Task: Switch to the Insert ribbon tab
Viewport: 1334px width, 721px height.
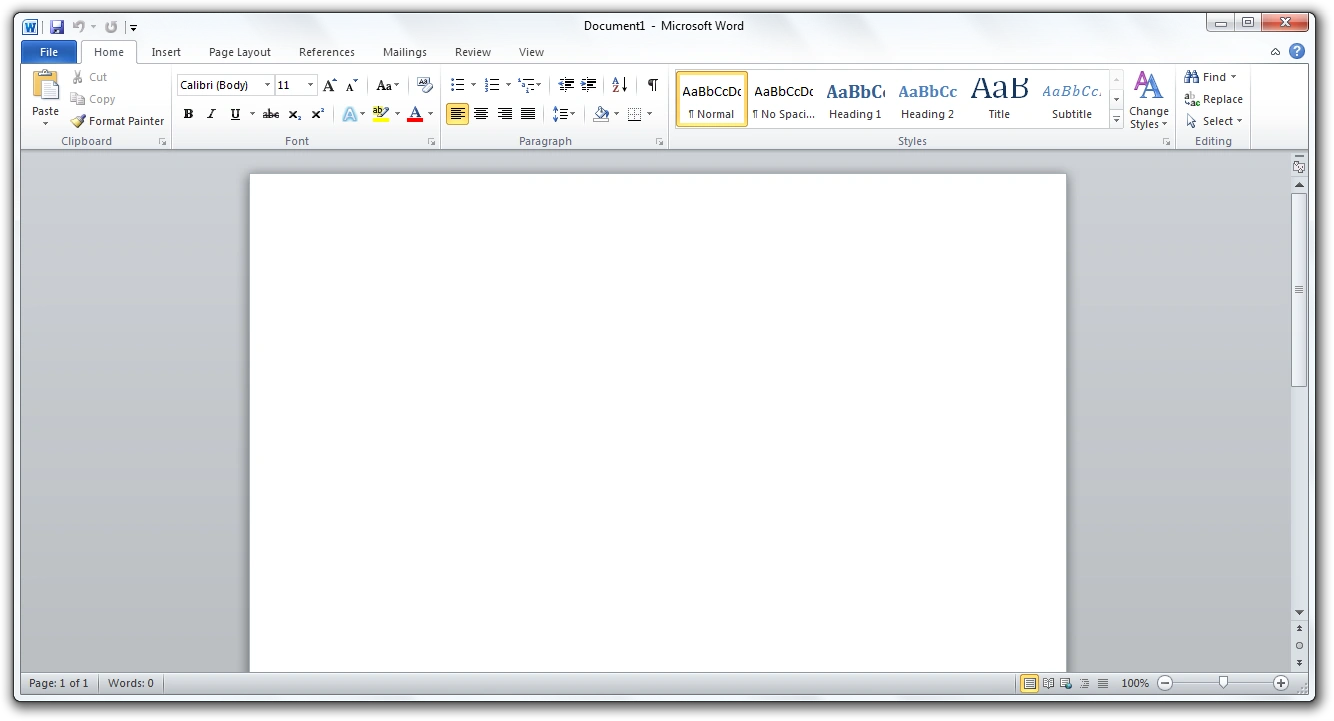Action: click(166, 52)
